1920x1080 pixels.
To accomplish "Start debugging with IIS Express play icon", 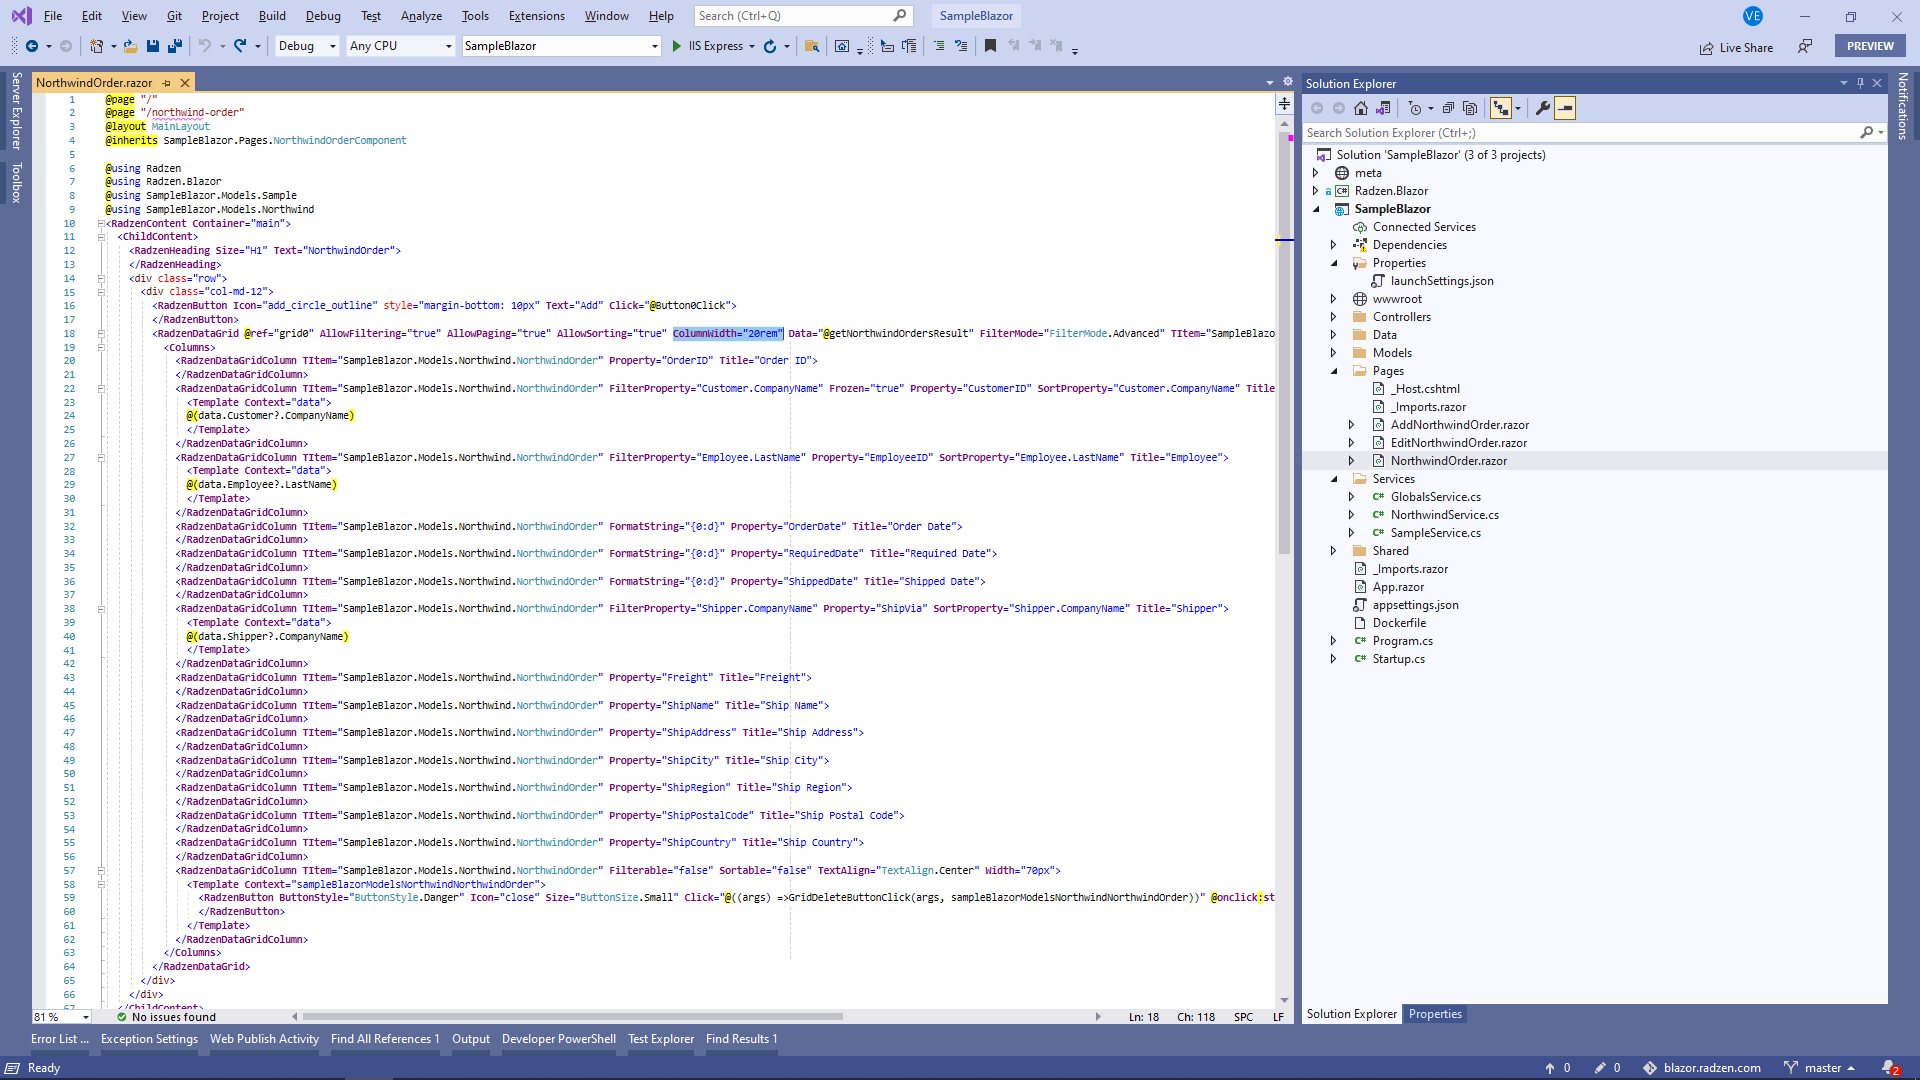I will pyautogui.click(x=677, y=46).
